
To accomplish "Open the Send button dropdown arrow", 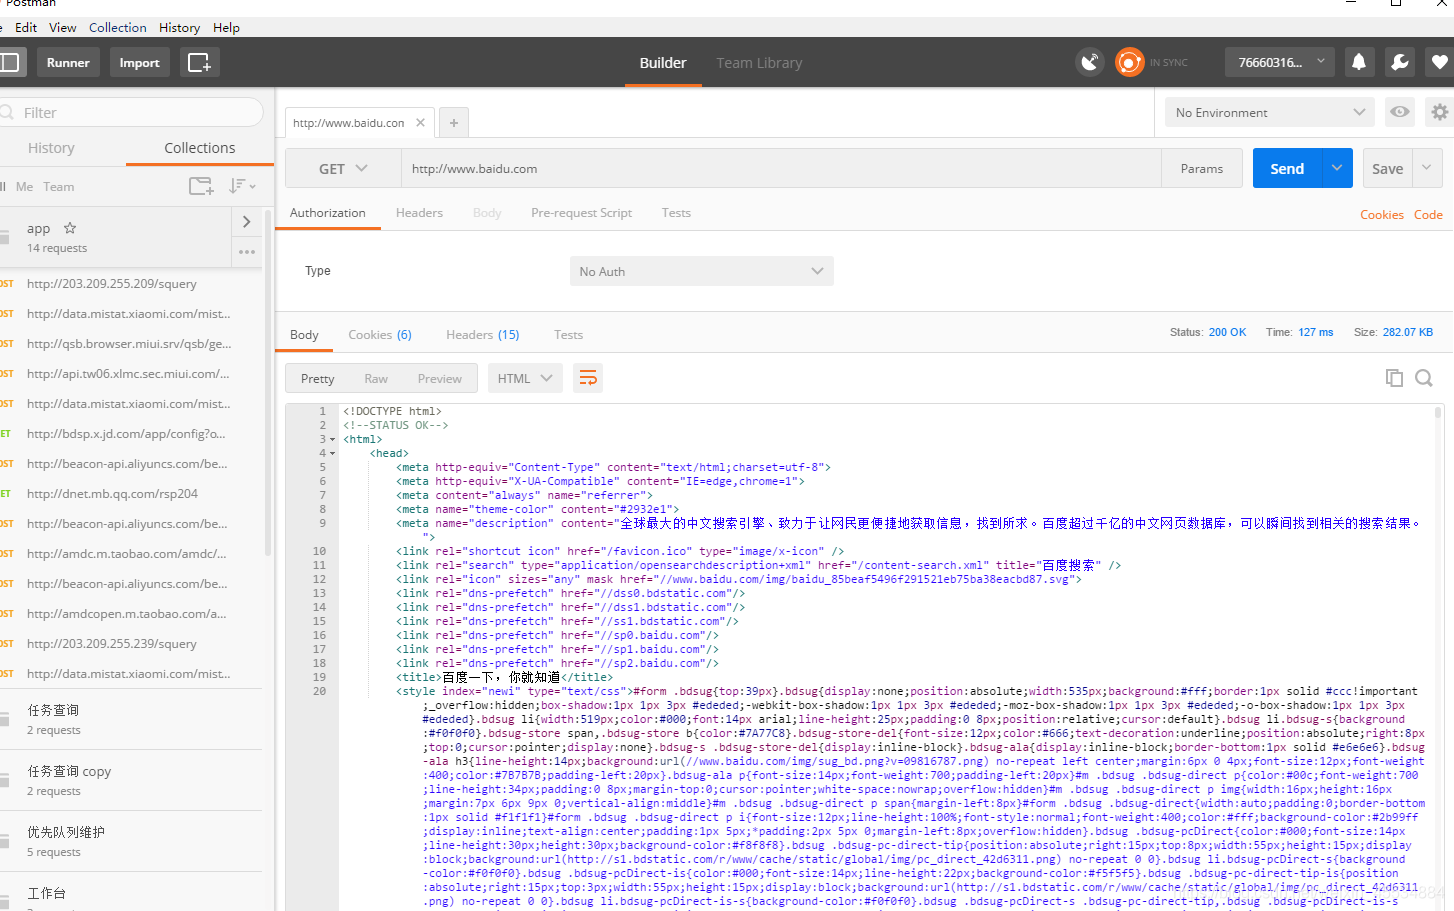I will pyautogui.click(x=1337, y=168).
